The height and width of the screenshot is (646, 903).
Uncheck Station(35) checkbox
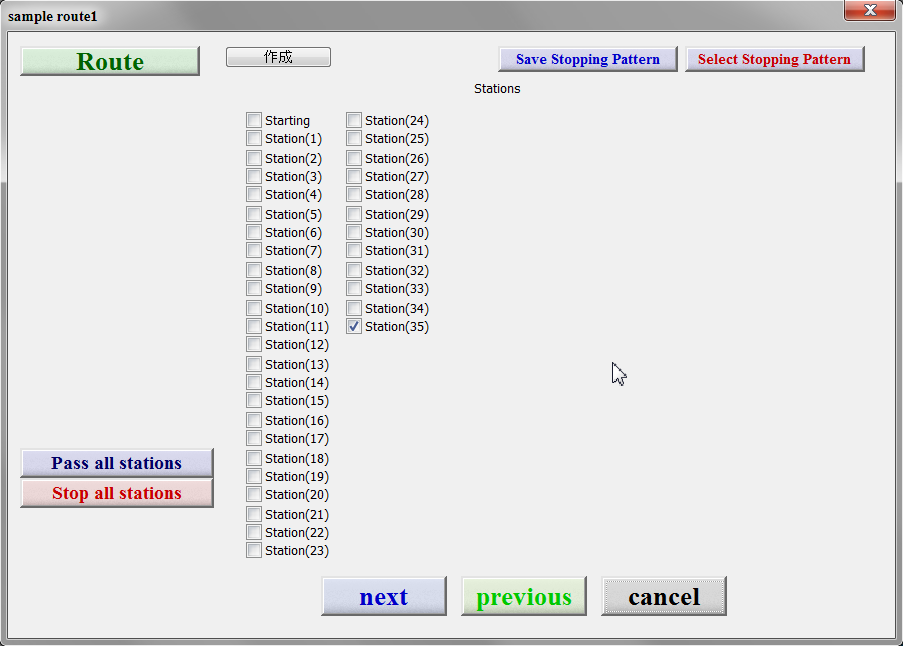354,327
